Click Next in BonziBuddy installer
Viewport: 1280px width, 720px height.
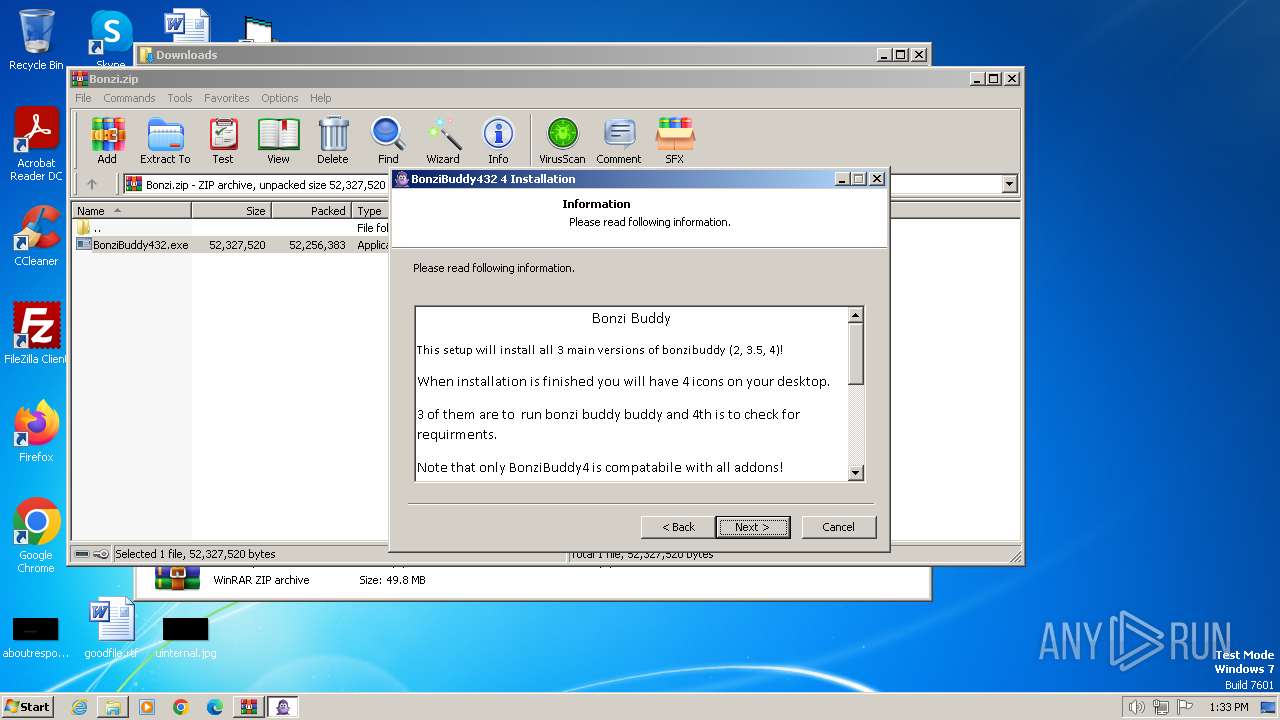click(x=752, y=527)
